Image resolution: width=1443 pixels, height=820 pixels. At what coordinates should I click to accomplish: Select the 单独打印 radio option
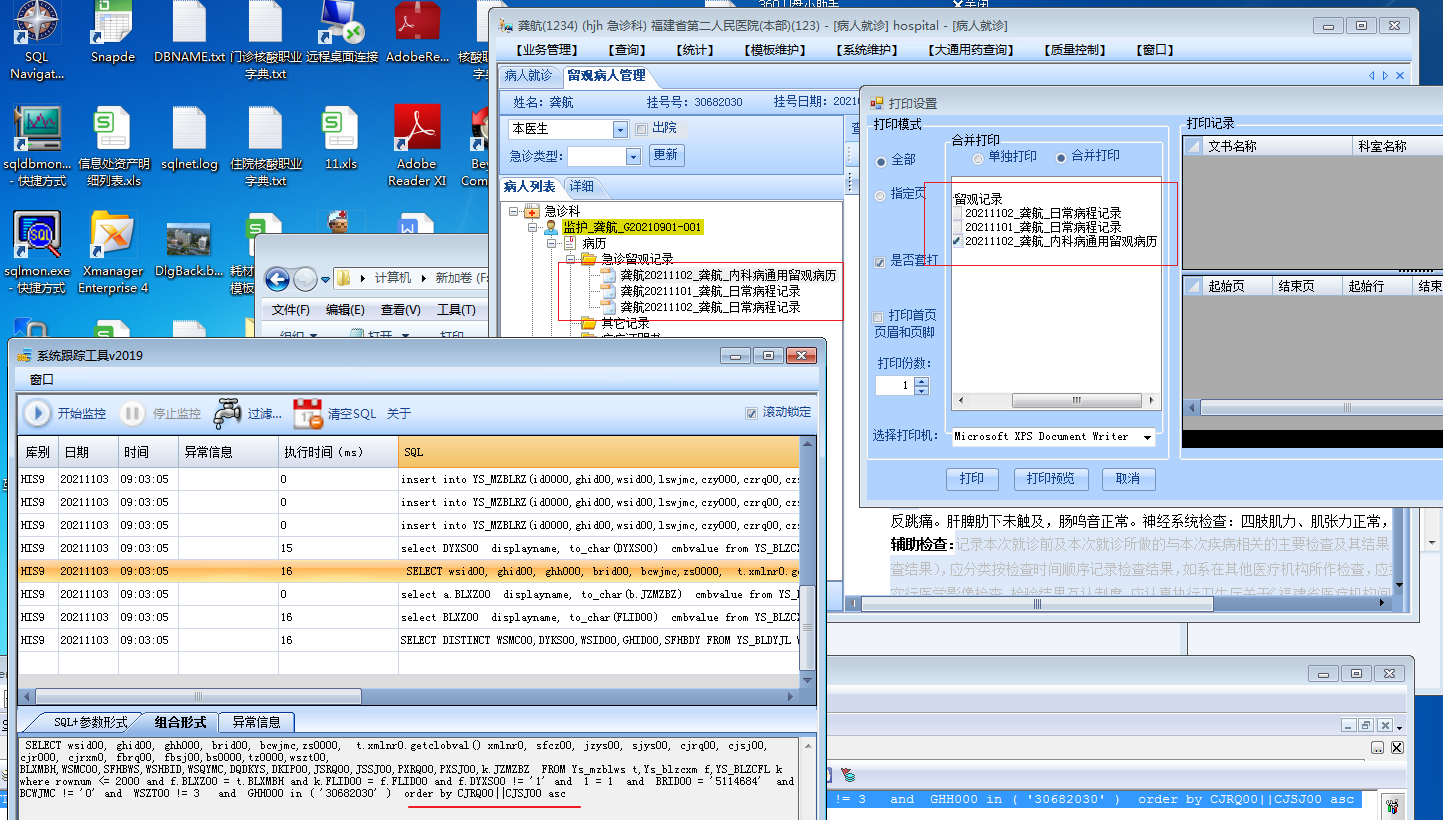979,158
